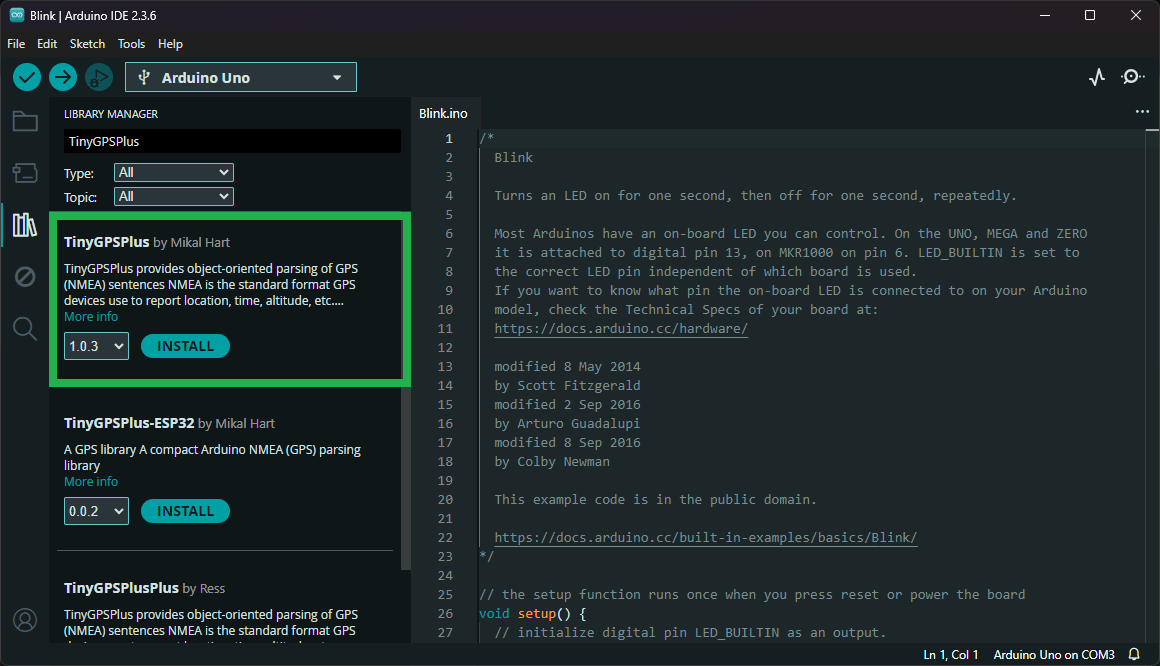Open the Serial Plotter icon
Image resolution: width=1160 pixels, height=666 pixels.
pyautogui.click(x=1097, y=77)
